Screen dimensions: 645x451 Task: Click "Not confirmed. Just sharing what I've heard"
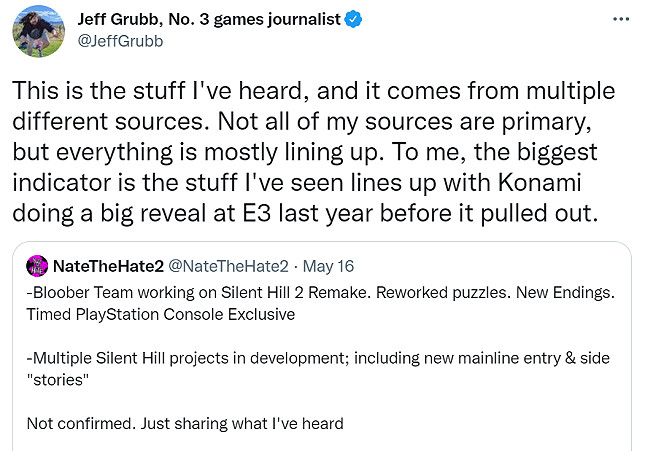pyautogui.click(x=185, y=424)
